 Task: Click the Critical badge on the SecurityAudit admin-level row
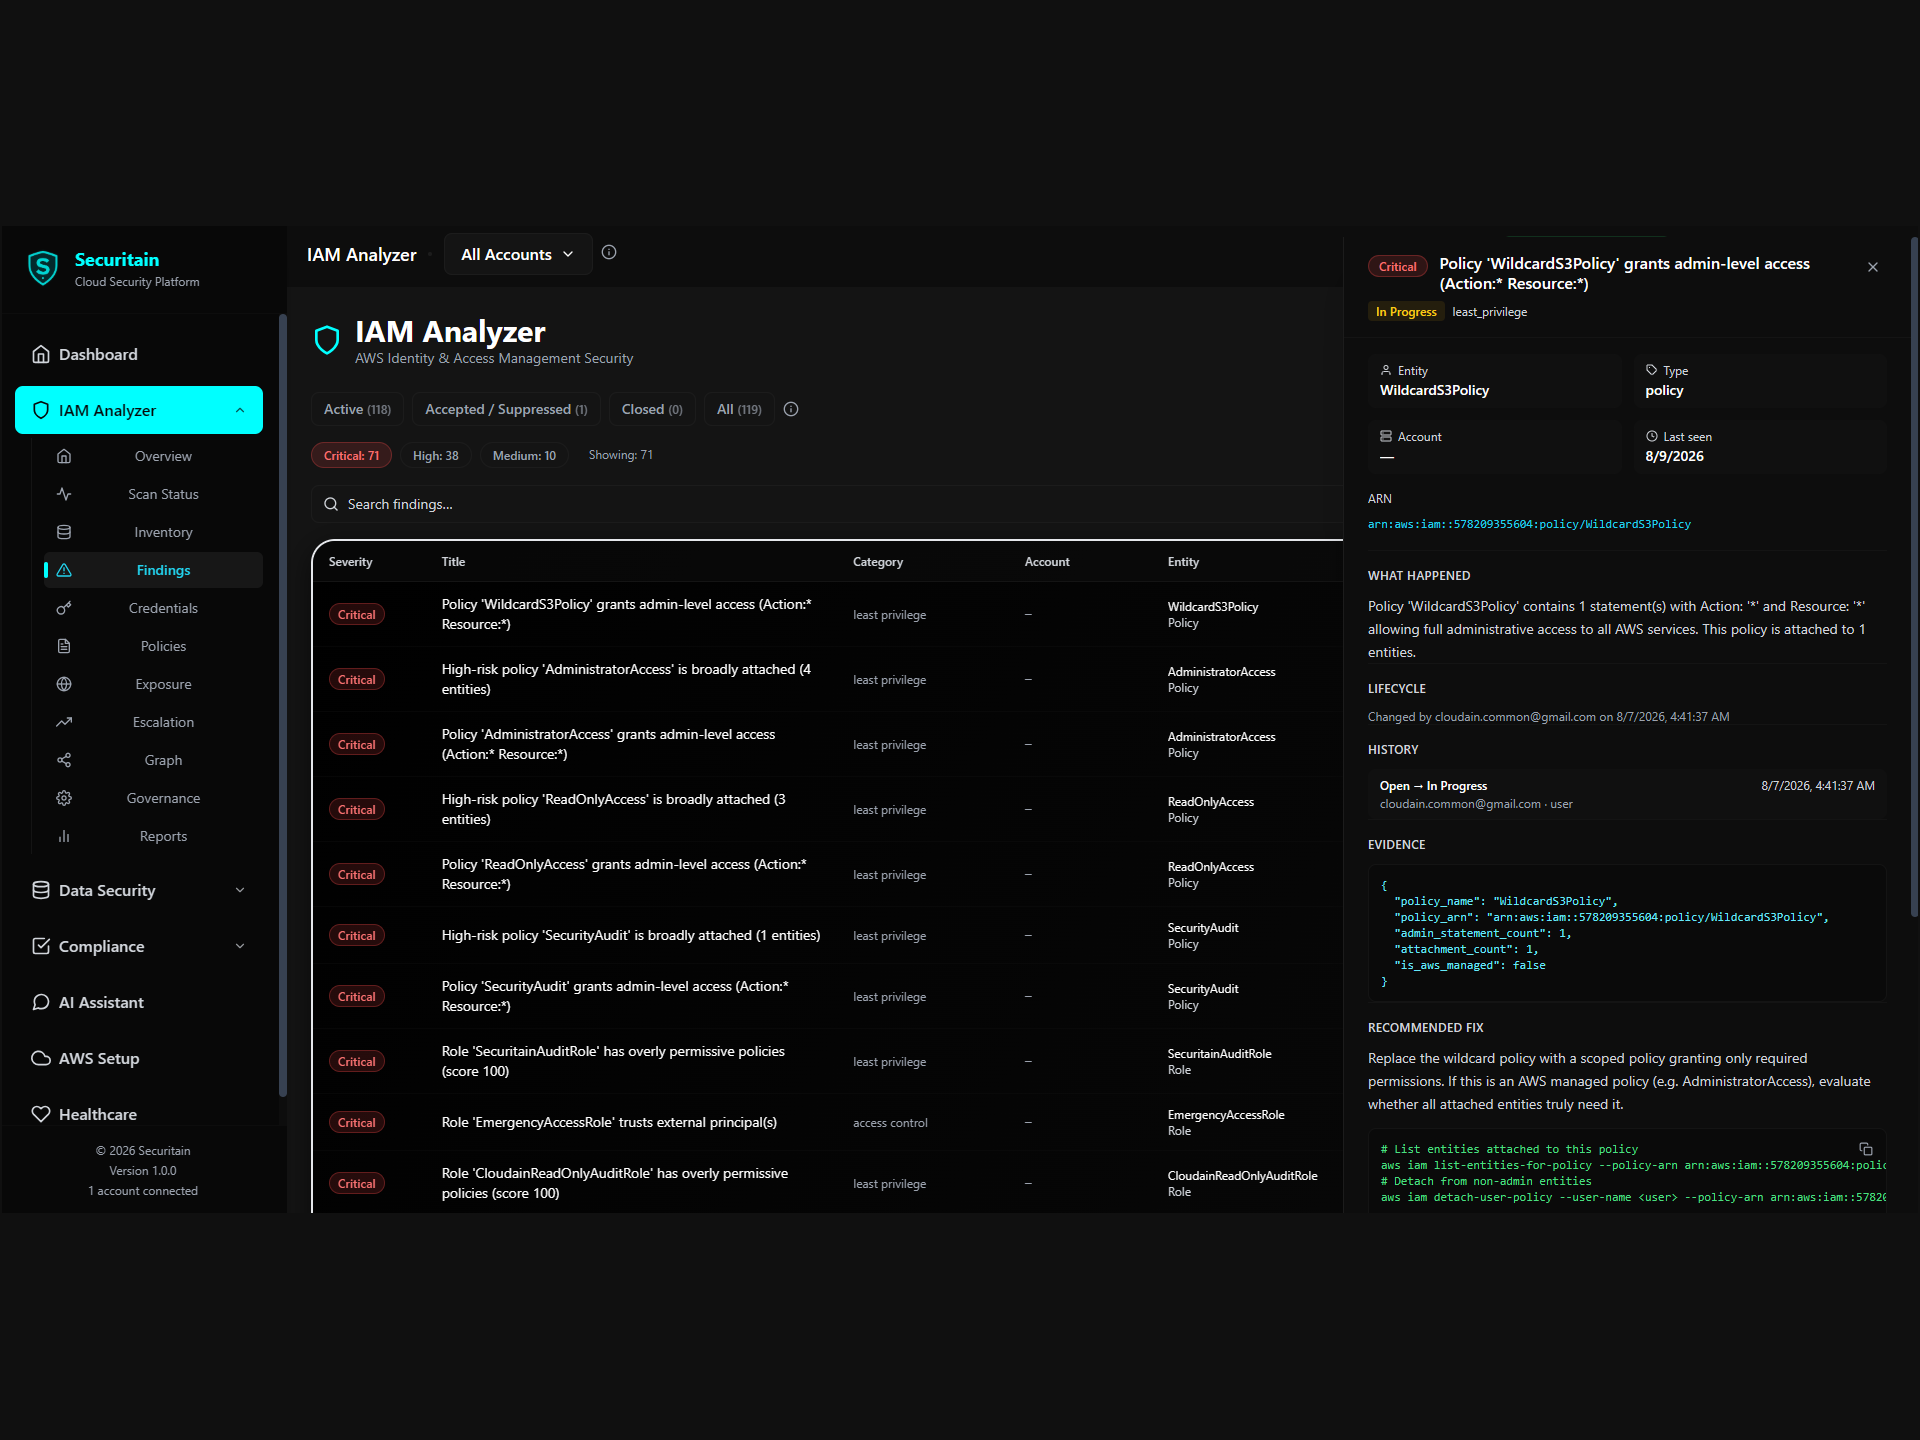click(x=356, y=996)
